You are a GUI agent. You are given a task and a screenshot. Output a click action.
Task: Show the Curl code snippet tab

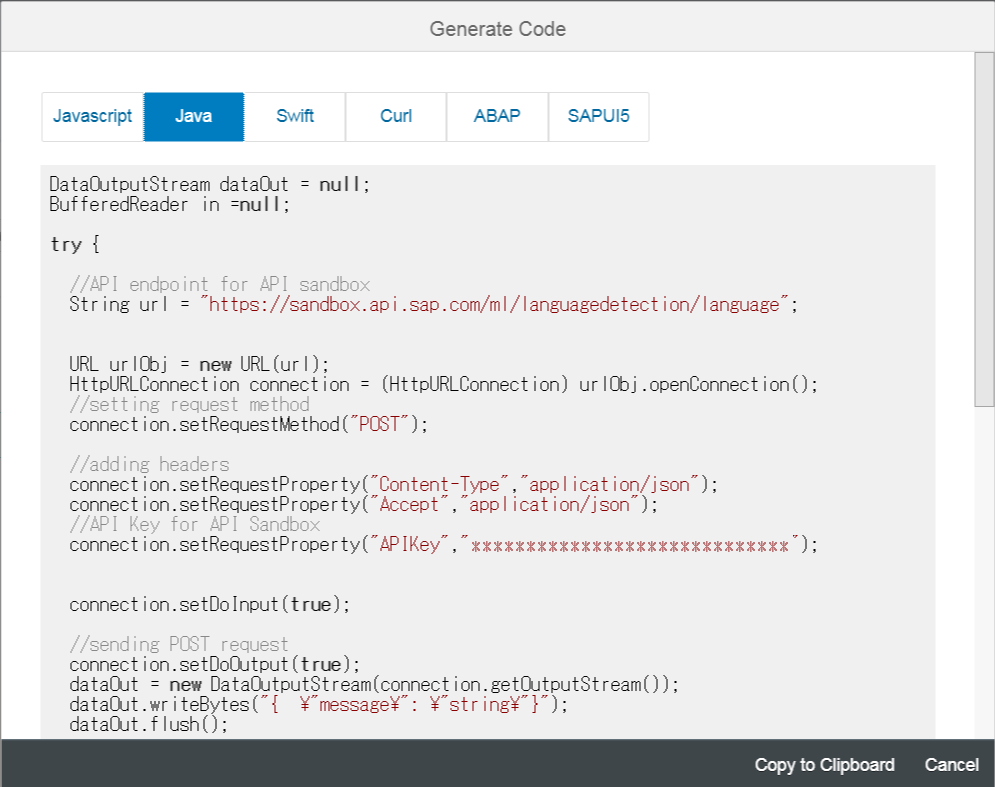396,116
